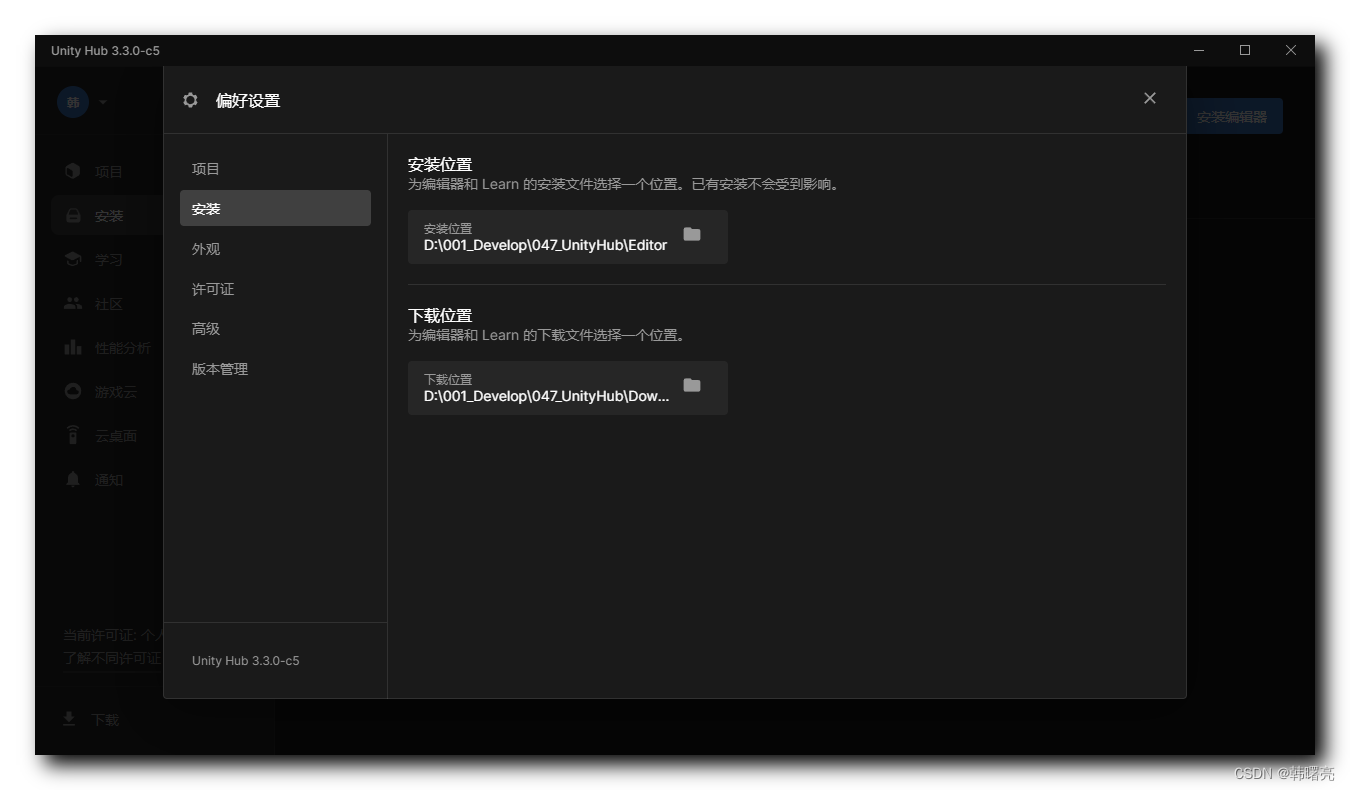Screen dimensions: 1350x790
Task: Click the preferences gear icon
Action: 191,100
